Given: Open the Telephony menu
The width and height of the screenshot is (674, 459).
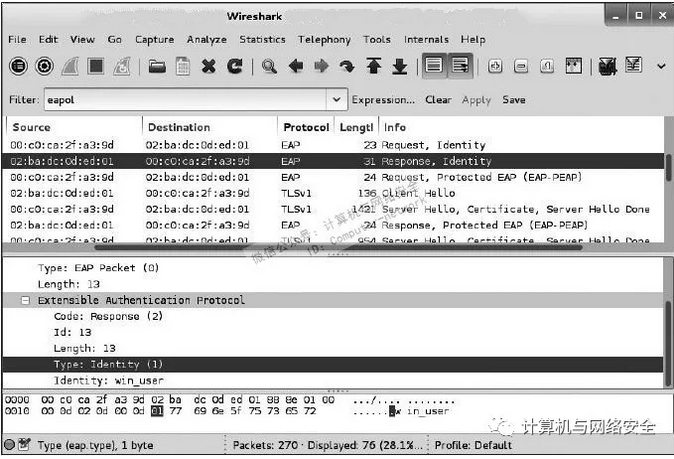Looking at the screenshot, I should pyautogui.click(x=324, y=40).
